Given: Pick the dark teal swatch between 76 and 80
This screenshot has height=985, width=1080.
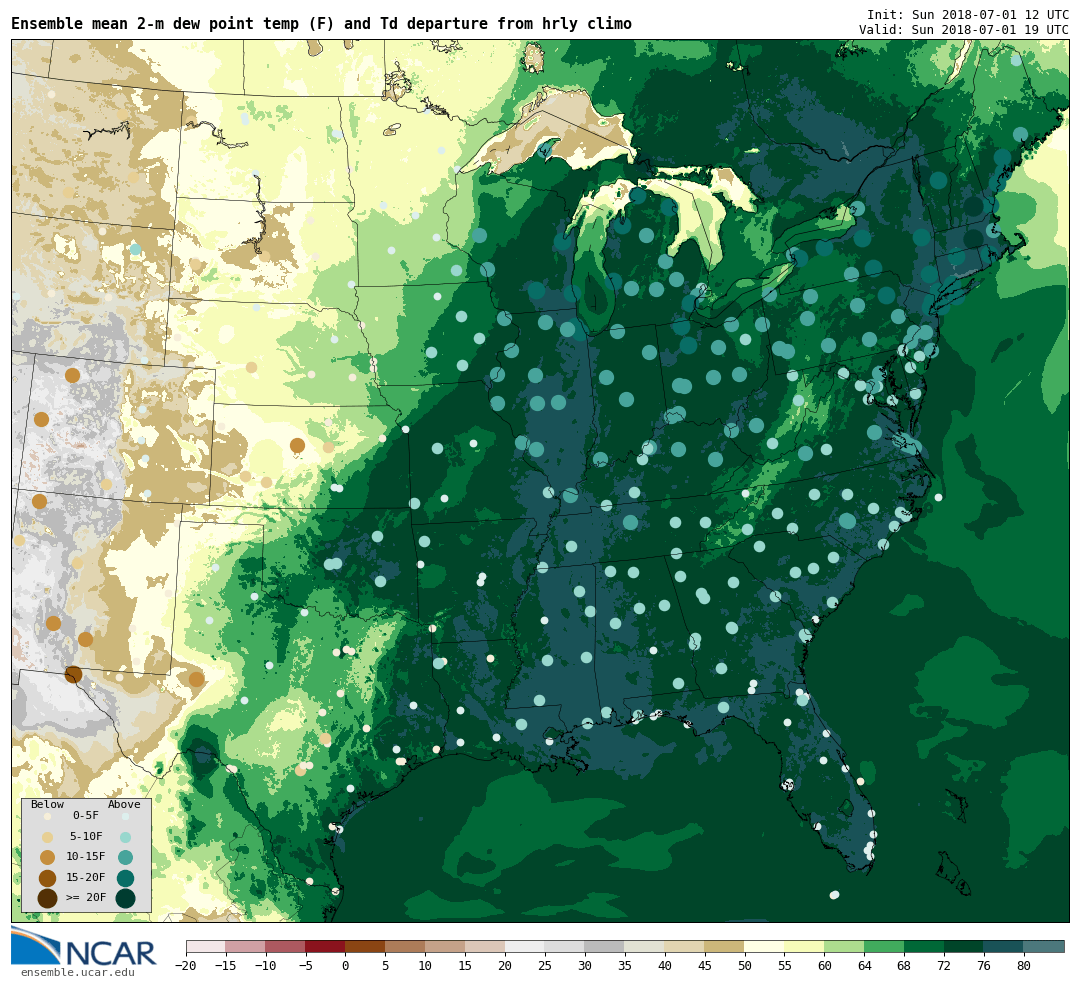Looking at the screenshot, I should coord(1005,946).
